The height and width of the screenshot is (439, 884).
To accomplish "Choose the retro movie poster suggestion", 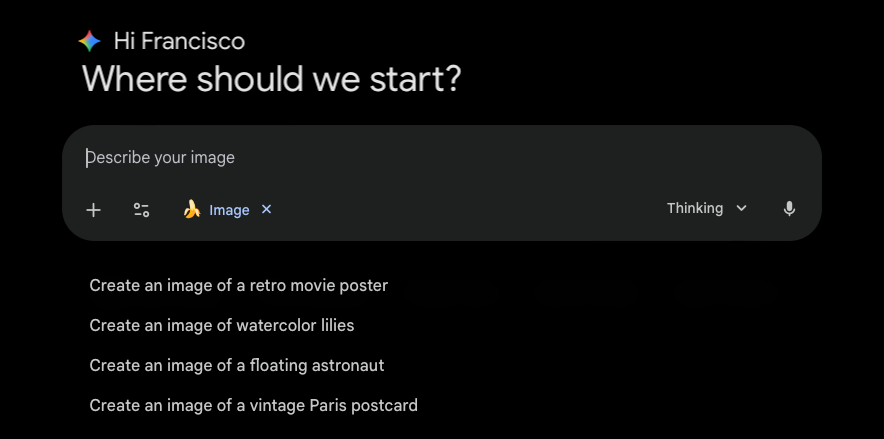I will click(238, 285).
